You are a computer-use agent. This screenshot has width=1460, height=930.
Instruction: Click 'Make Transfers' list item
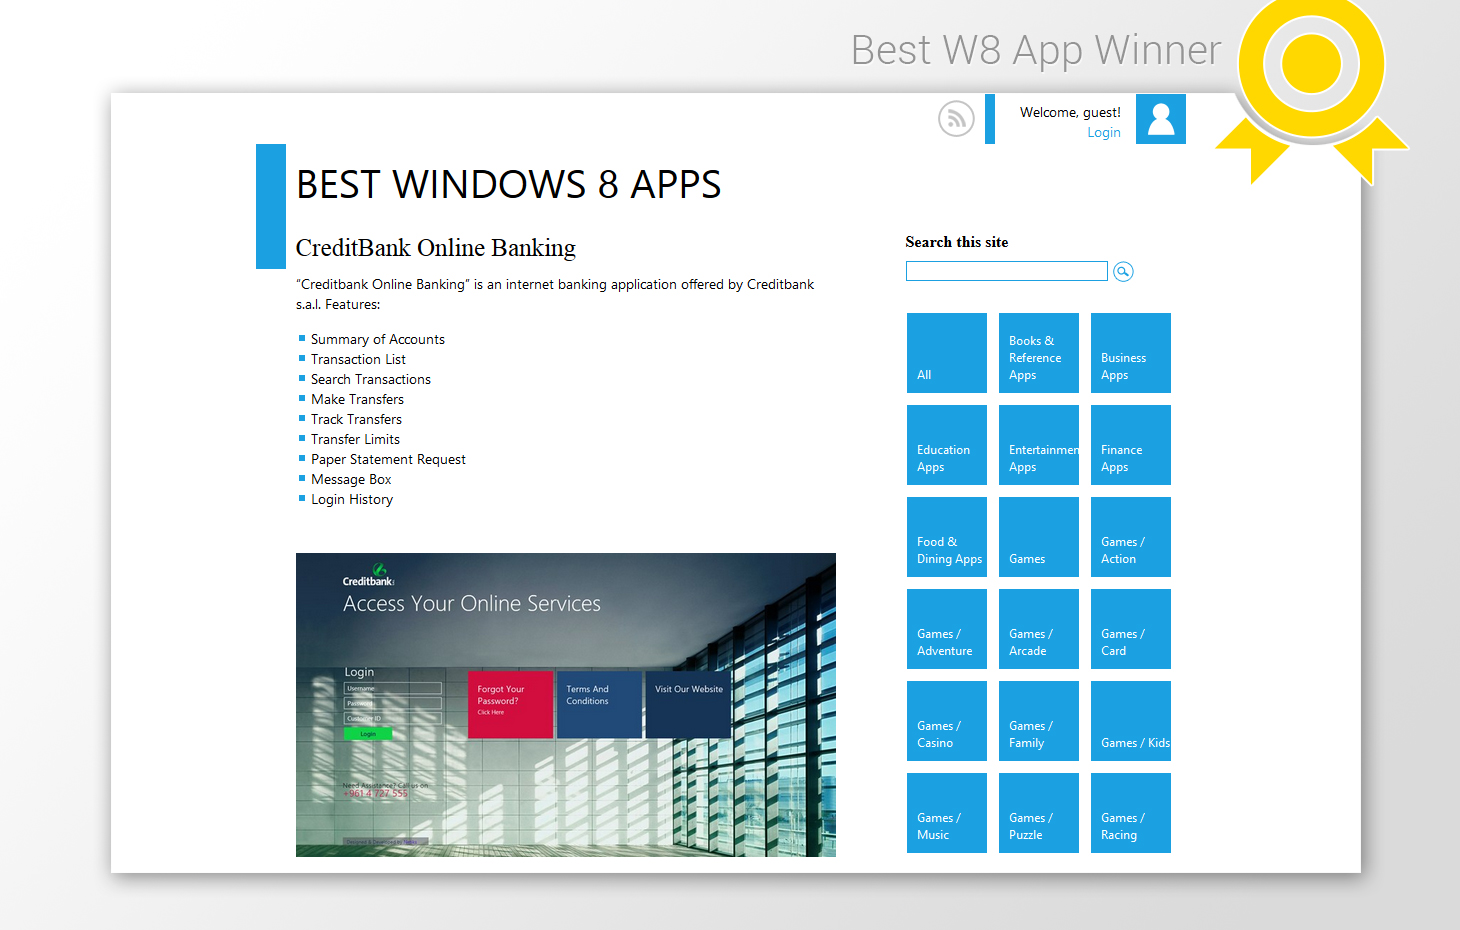tap(357, 400)
